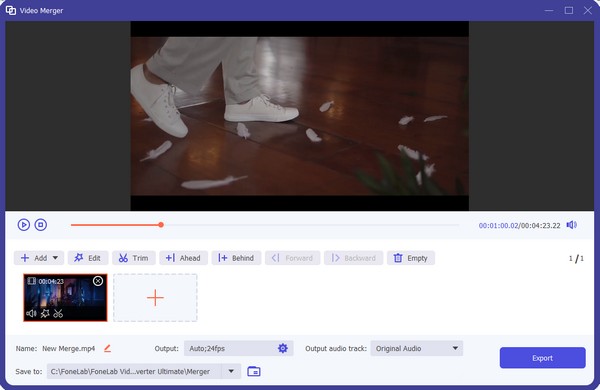Trim the clip via its scissors icon
600x390 pixels.
[x=58, y=314]
